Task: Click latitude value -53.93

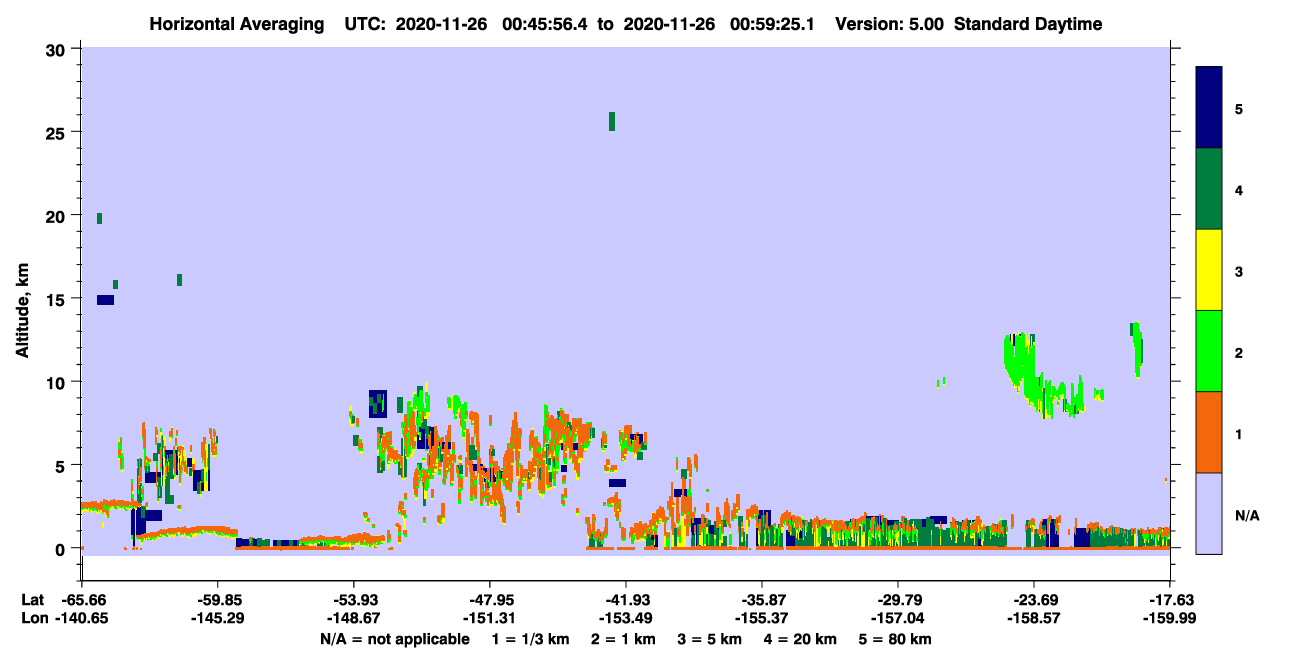Action: (354, 600)
